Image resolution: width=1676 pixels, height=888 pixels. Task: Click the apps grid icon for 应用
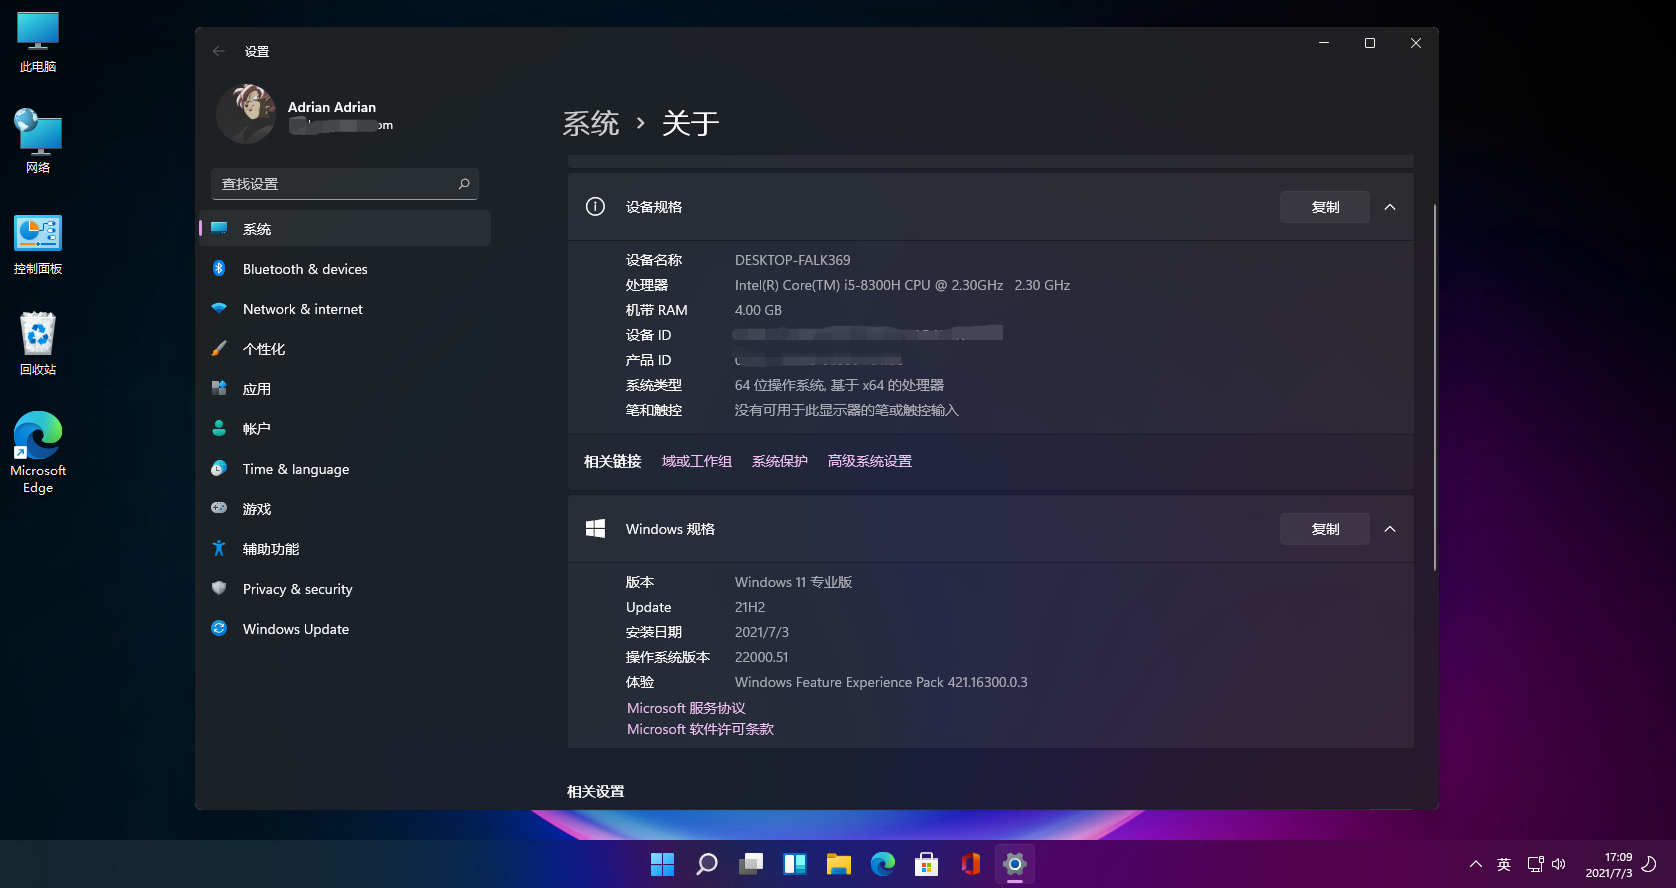tap(219, 388)
